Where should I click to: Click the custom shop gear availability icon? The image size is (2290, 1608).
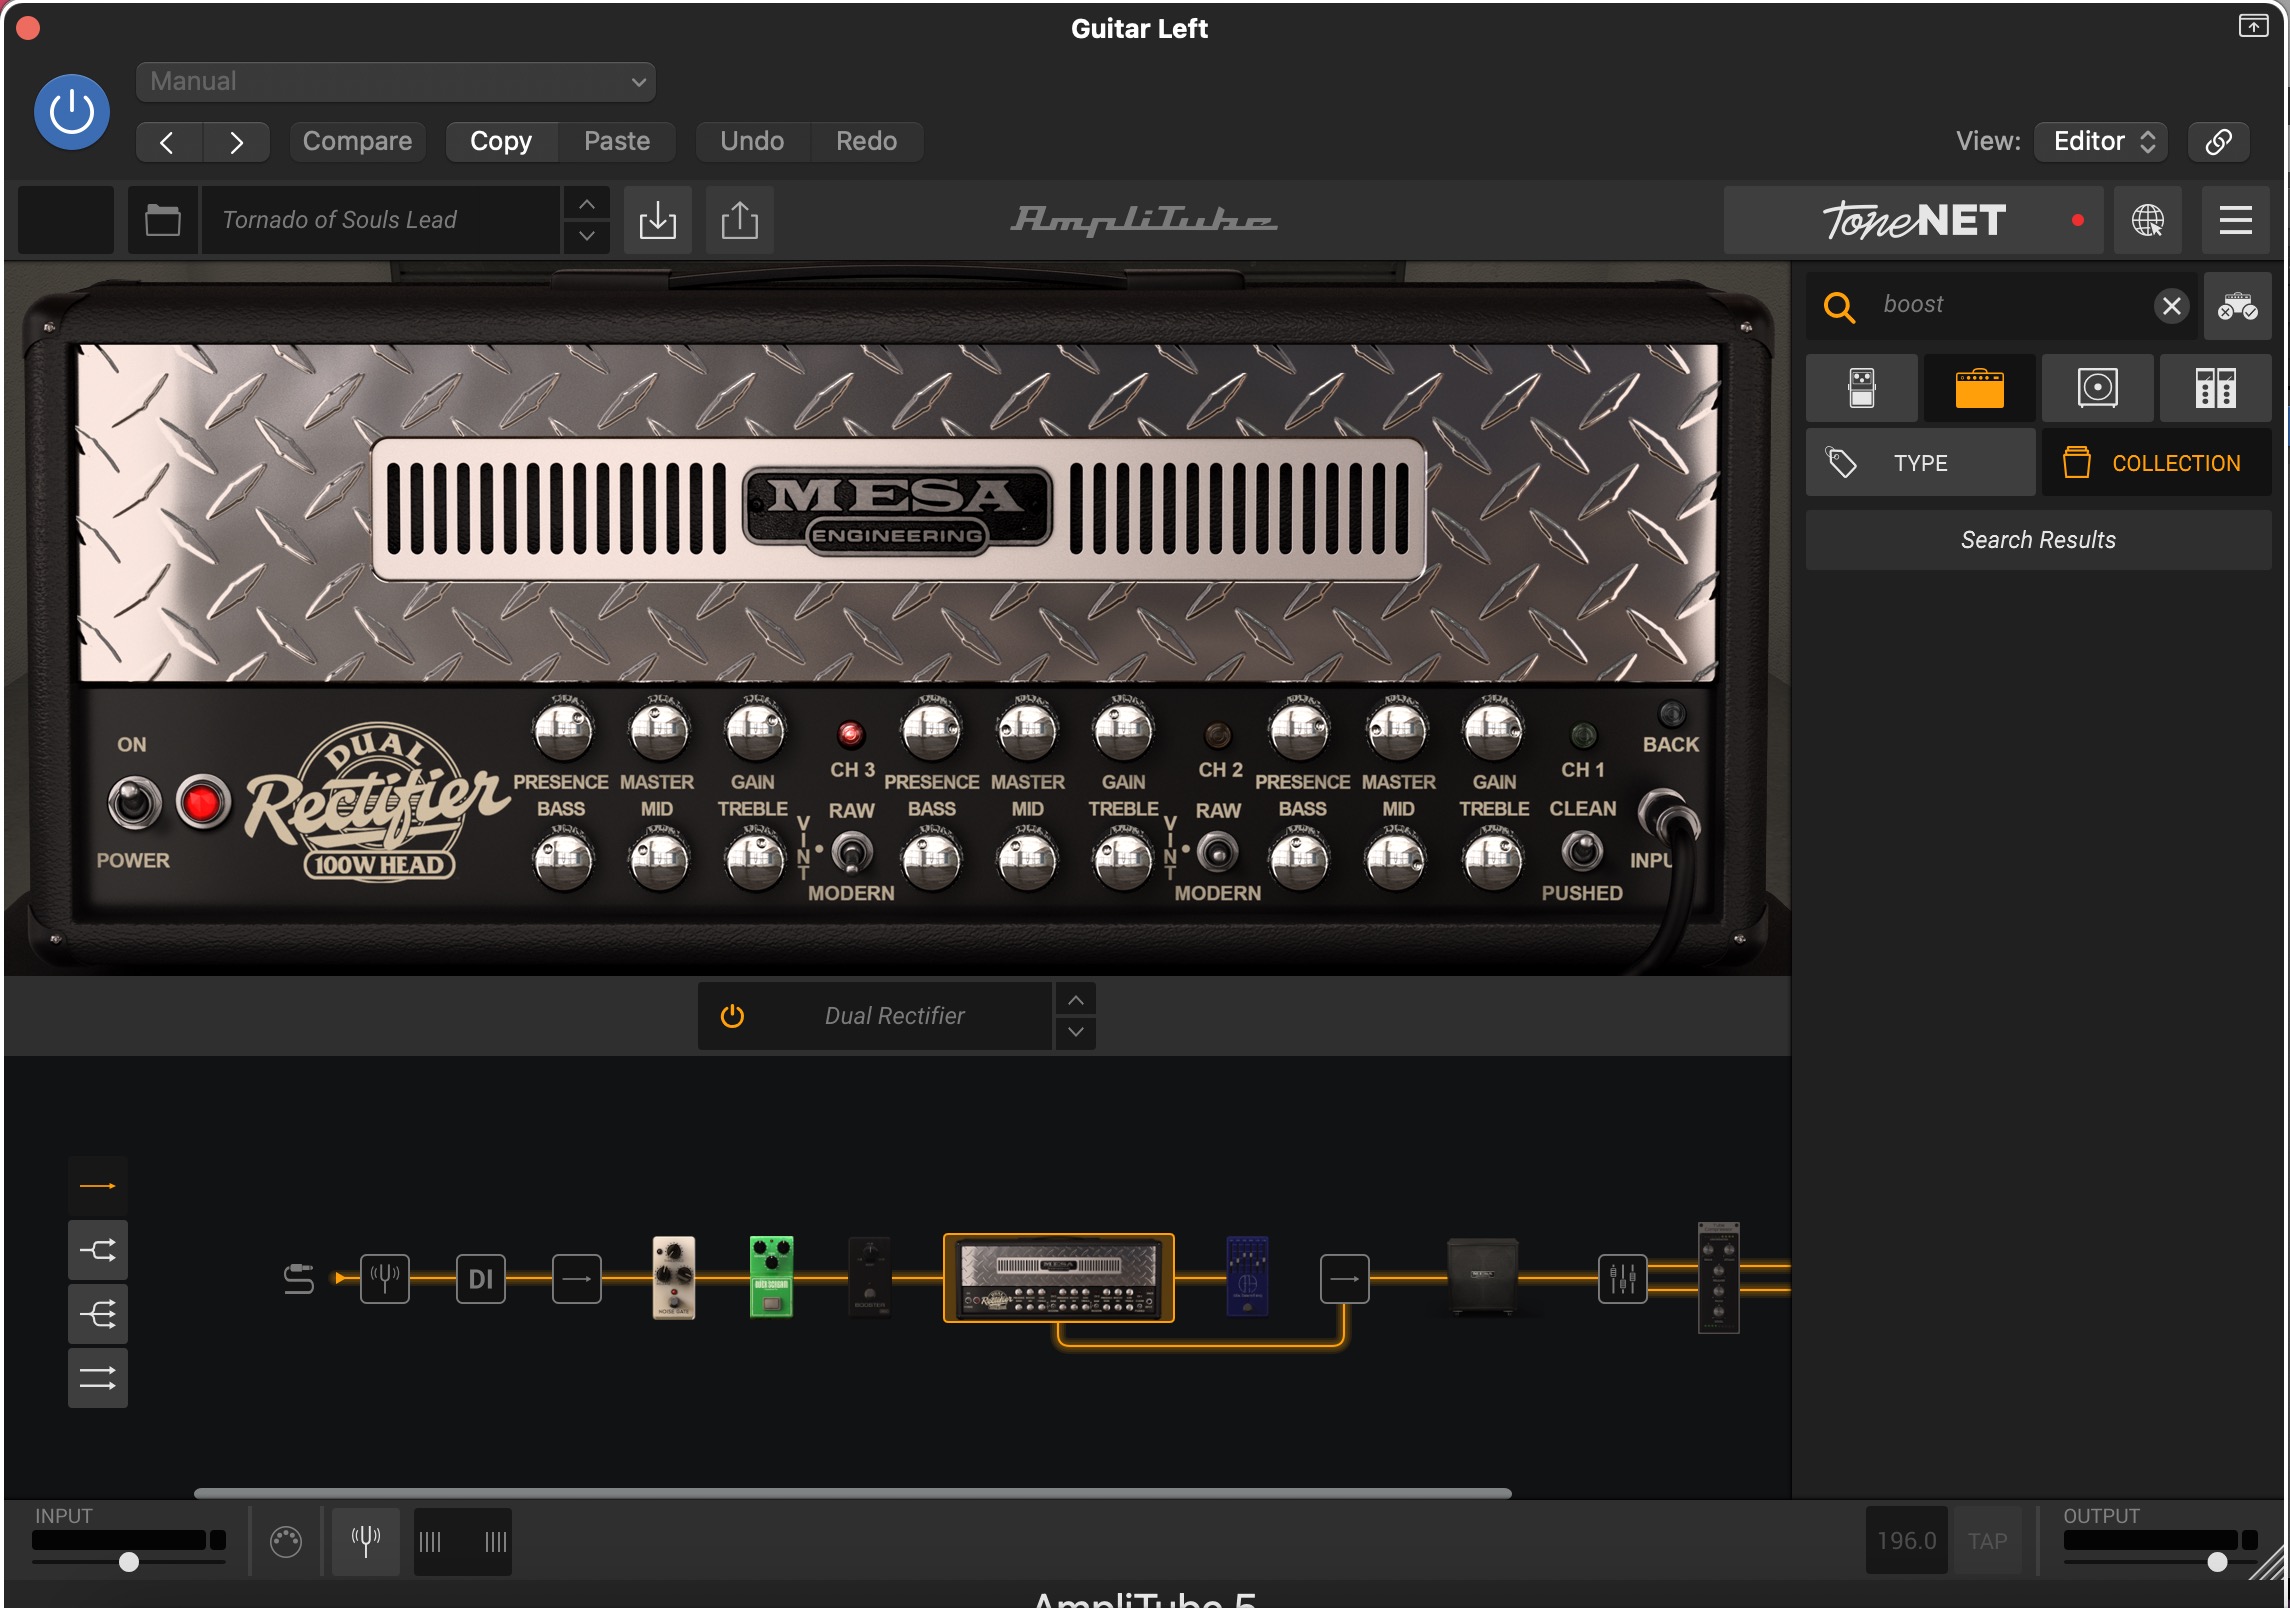click(x=2237, y=306)
